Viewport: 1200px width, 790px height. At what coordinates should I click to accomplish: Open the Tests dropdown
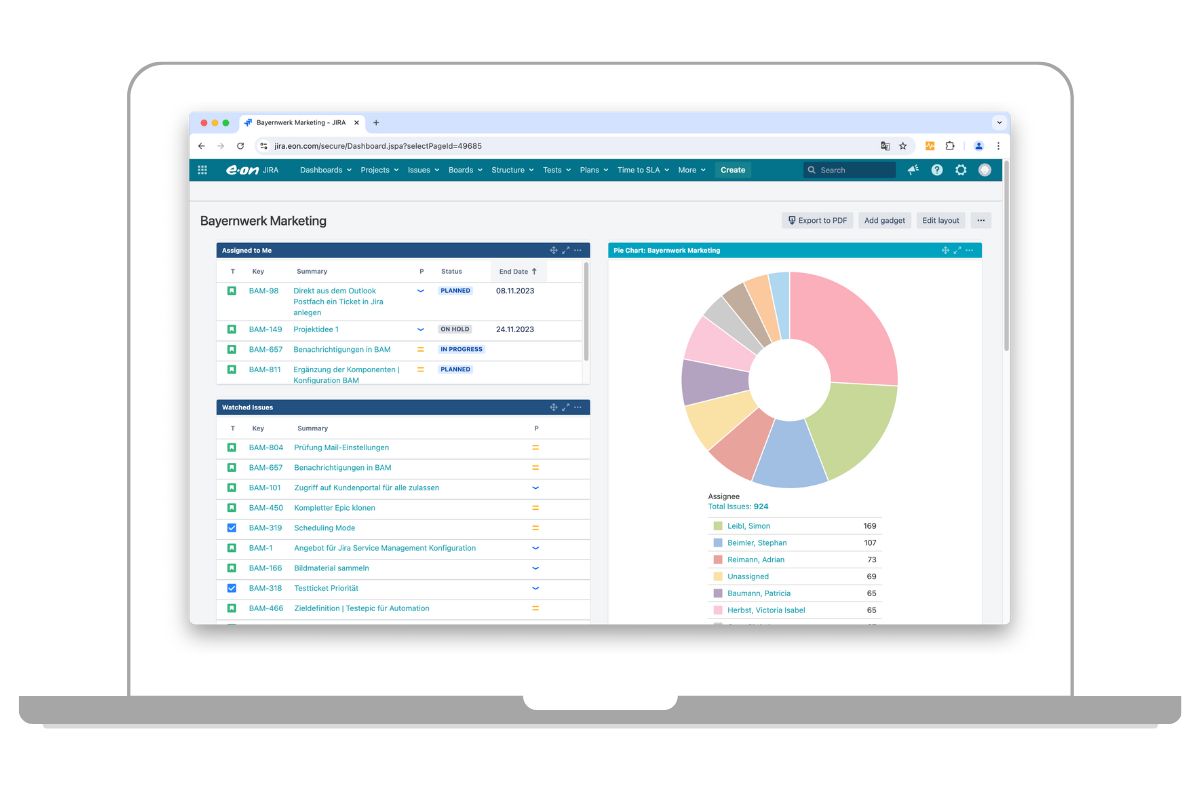coord(557,170)
